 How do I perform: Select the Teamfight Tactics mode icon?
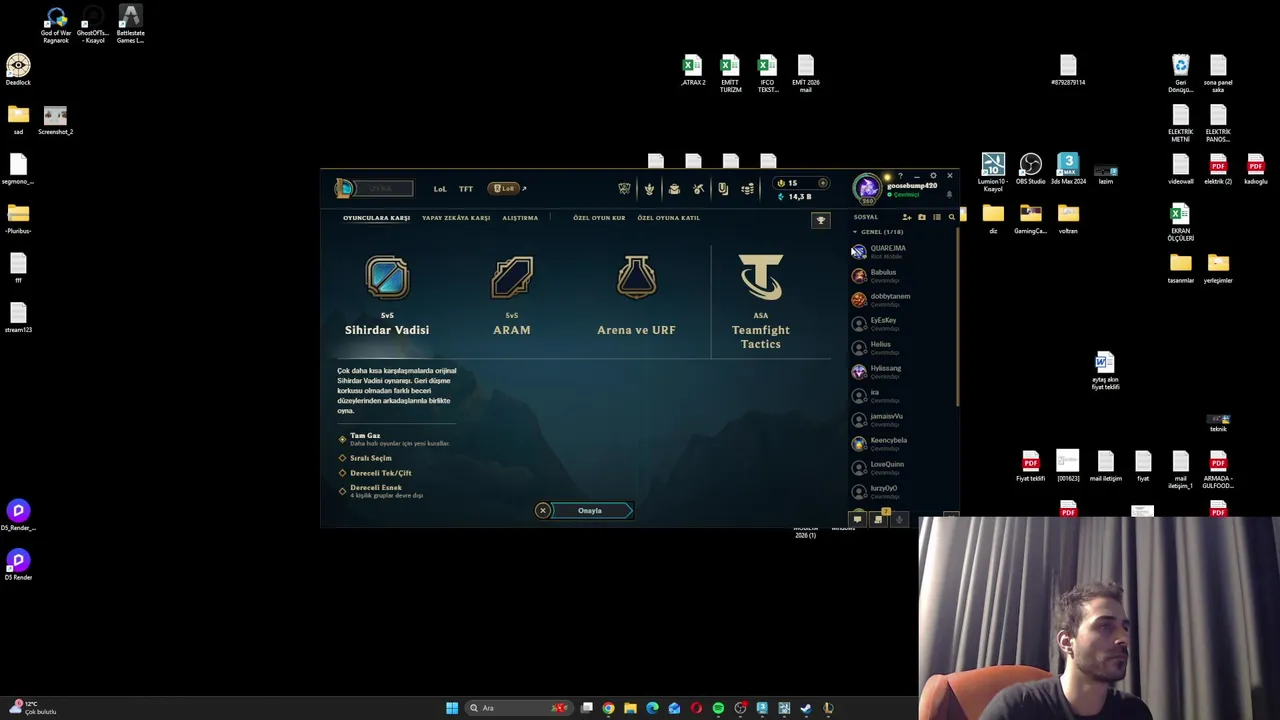(761, 277)
